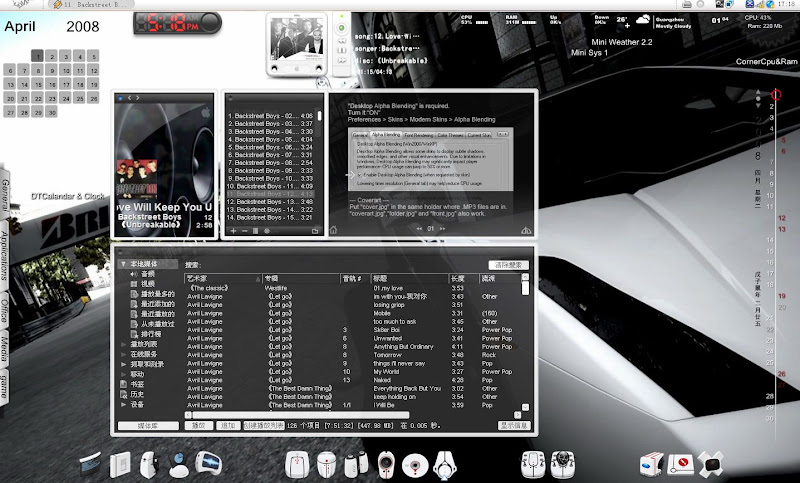Open the General side tab
This screenshot has height=483, width=800.
5,195
